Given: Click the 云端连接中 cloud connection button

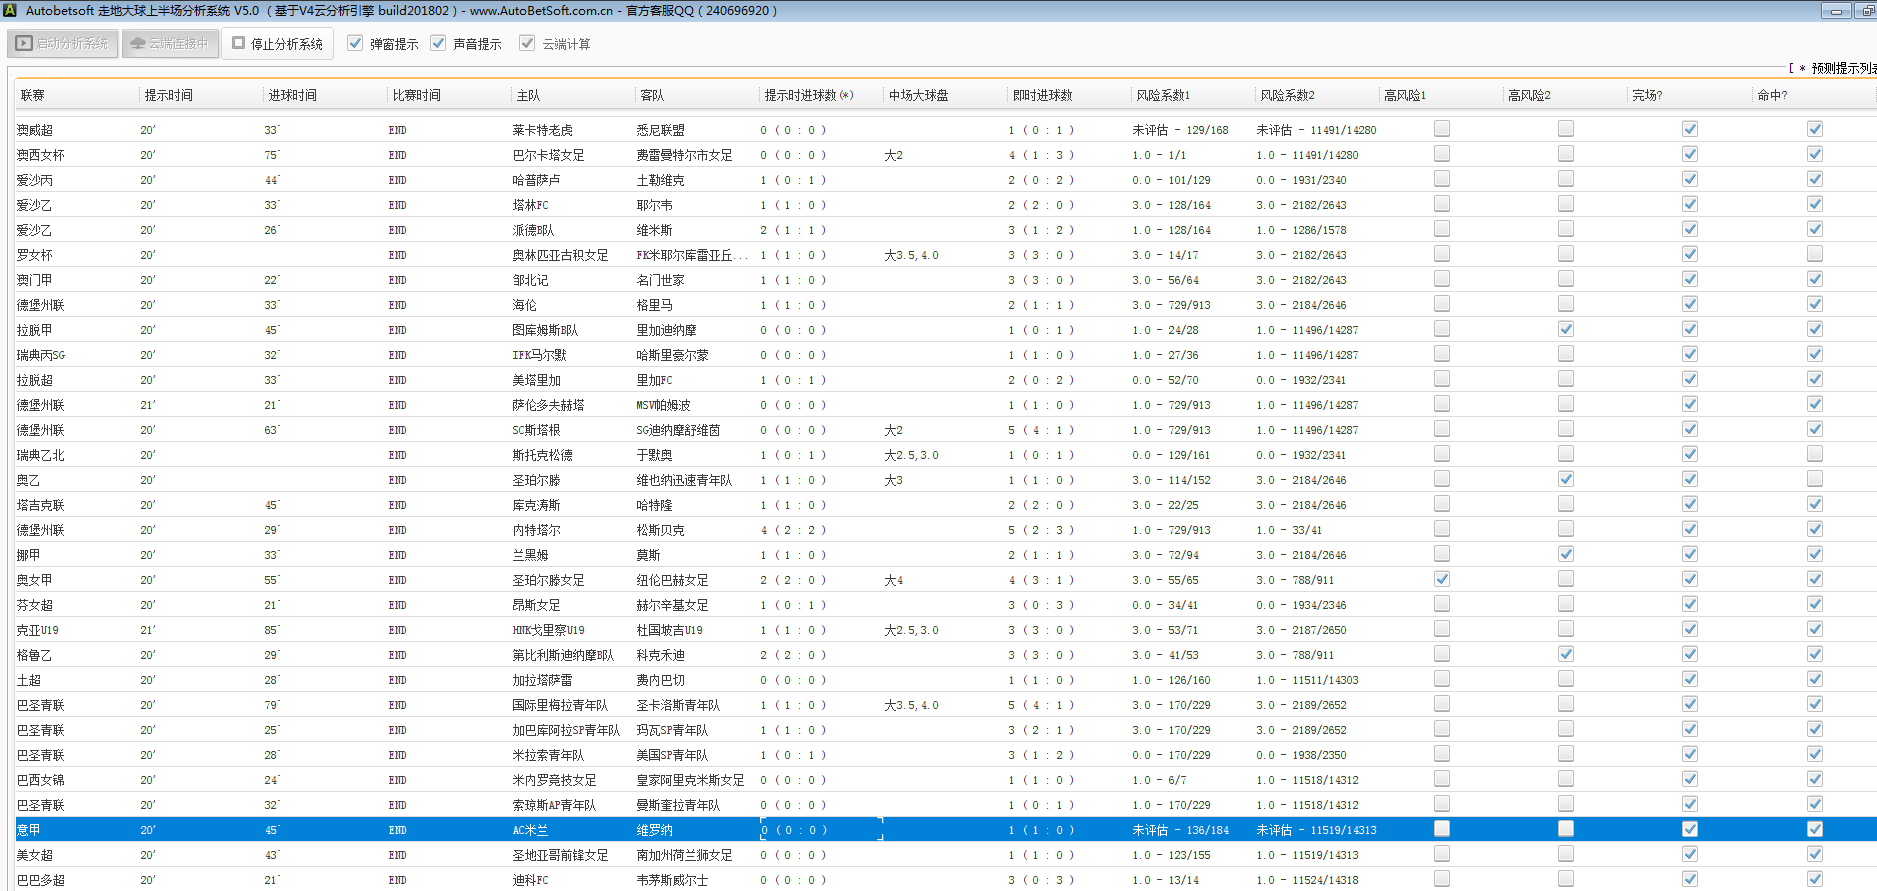Looking at the screenshot, I should (170, 44).
